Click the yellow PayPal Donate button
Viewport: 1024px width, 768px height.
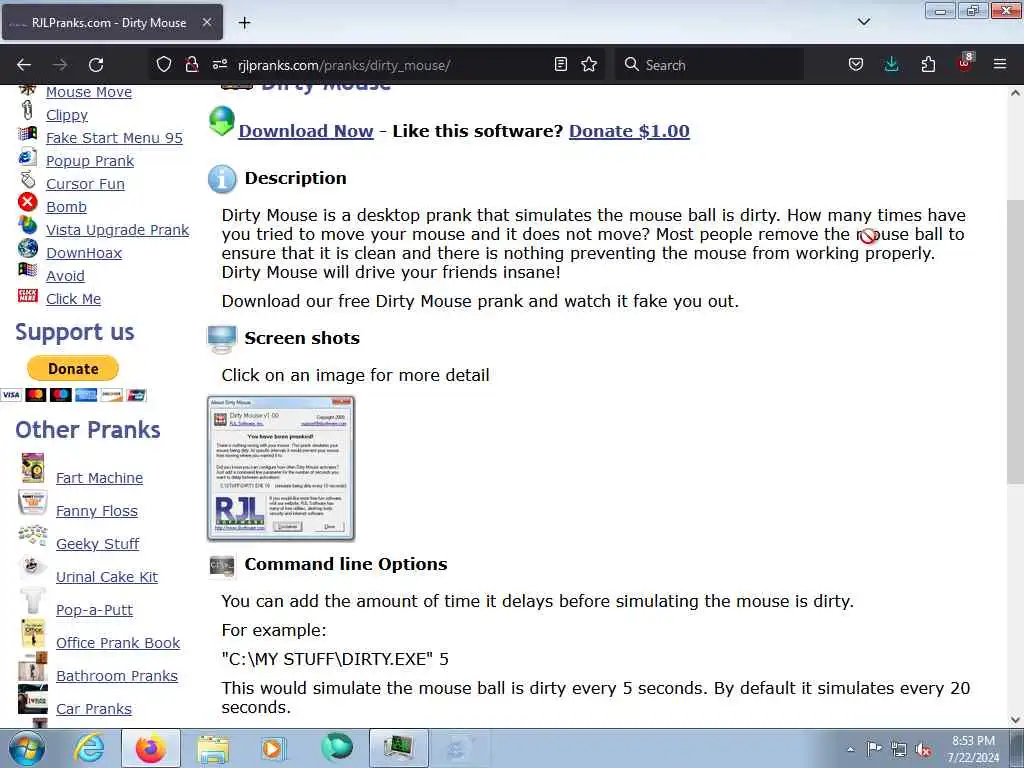pos(72,368)
